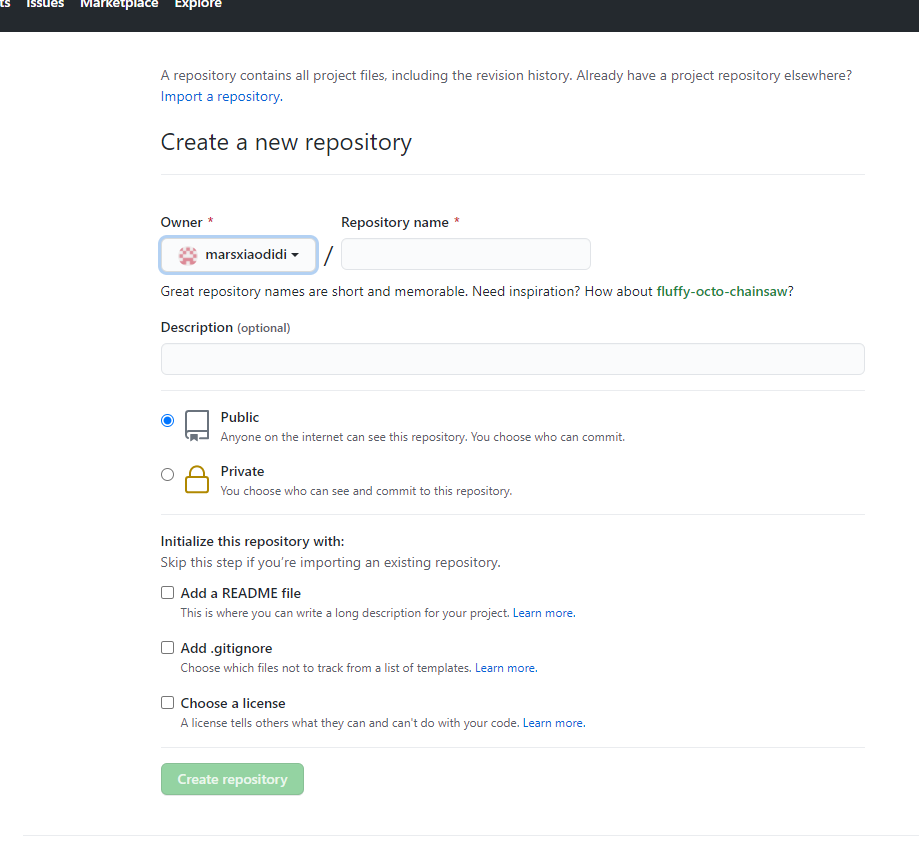Check the Add .gitignore option
The image size is (919, 856).
coord(167,648)
